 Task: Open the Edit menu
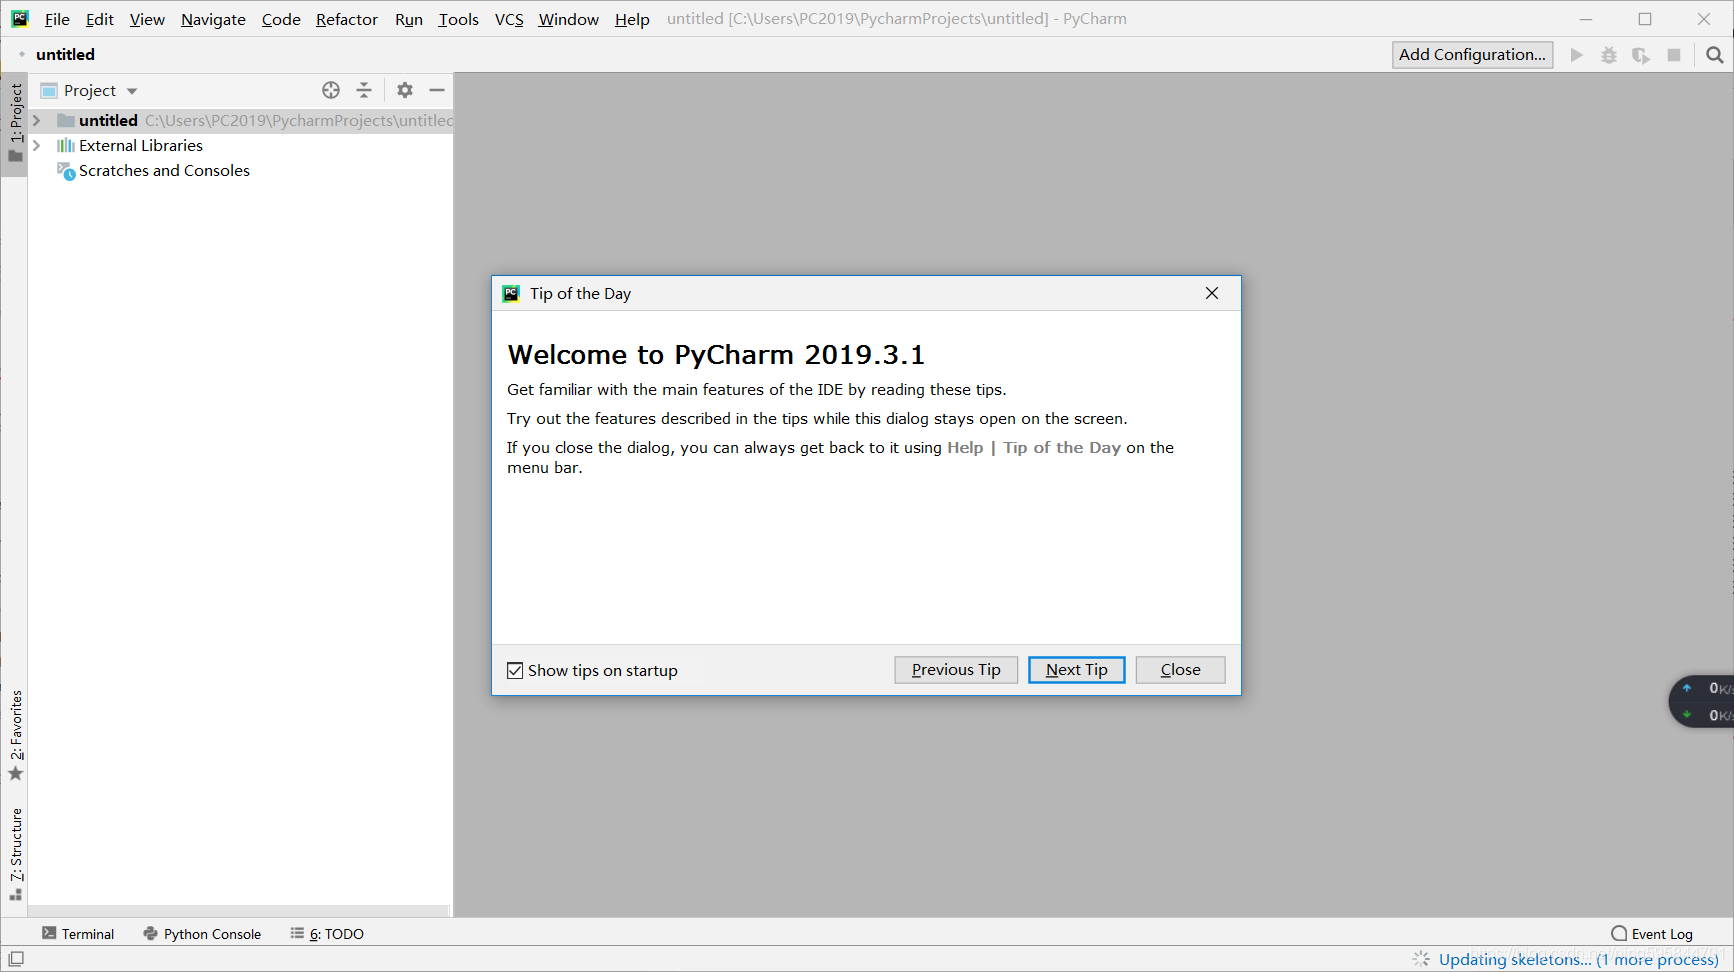tap(99, 19)
